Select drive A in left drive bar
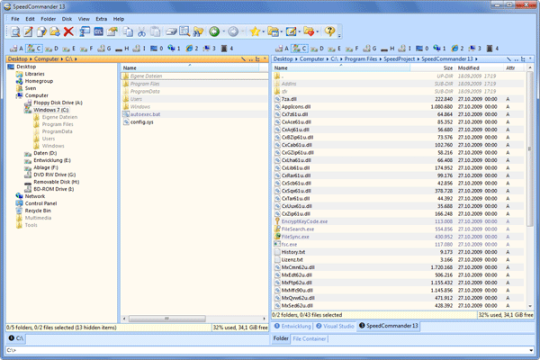540x360 pixels. click(x=16, y=49)
